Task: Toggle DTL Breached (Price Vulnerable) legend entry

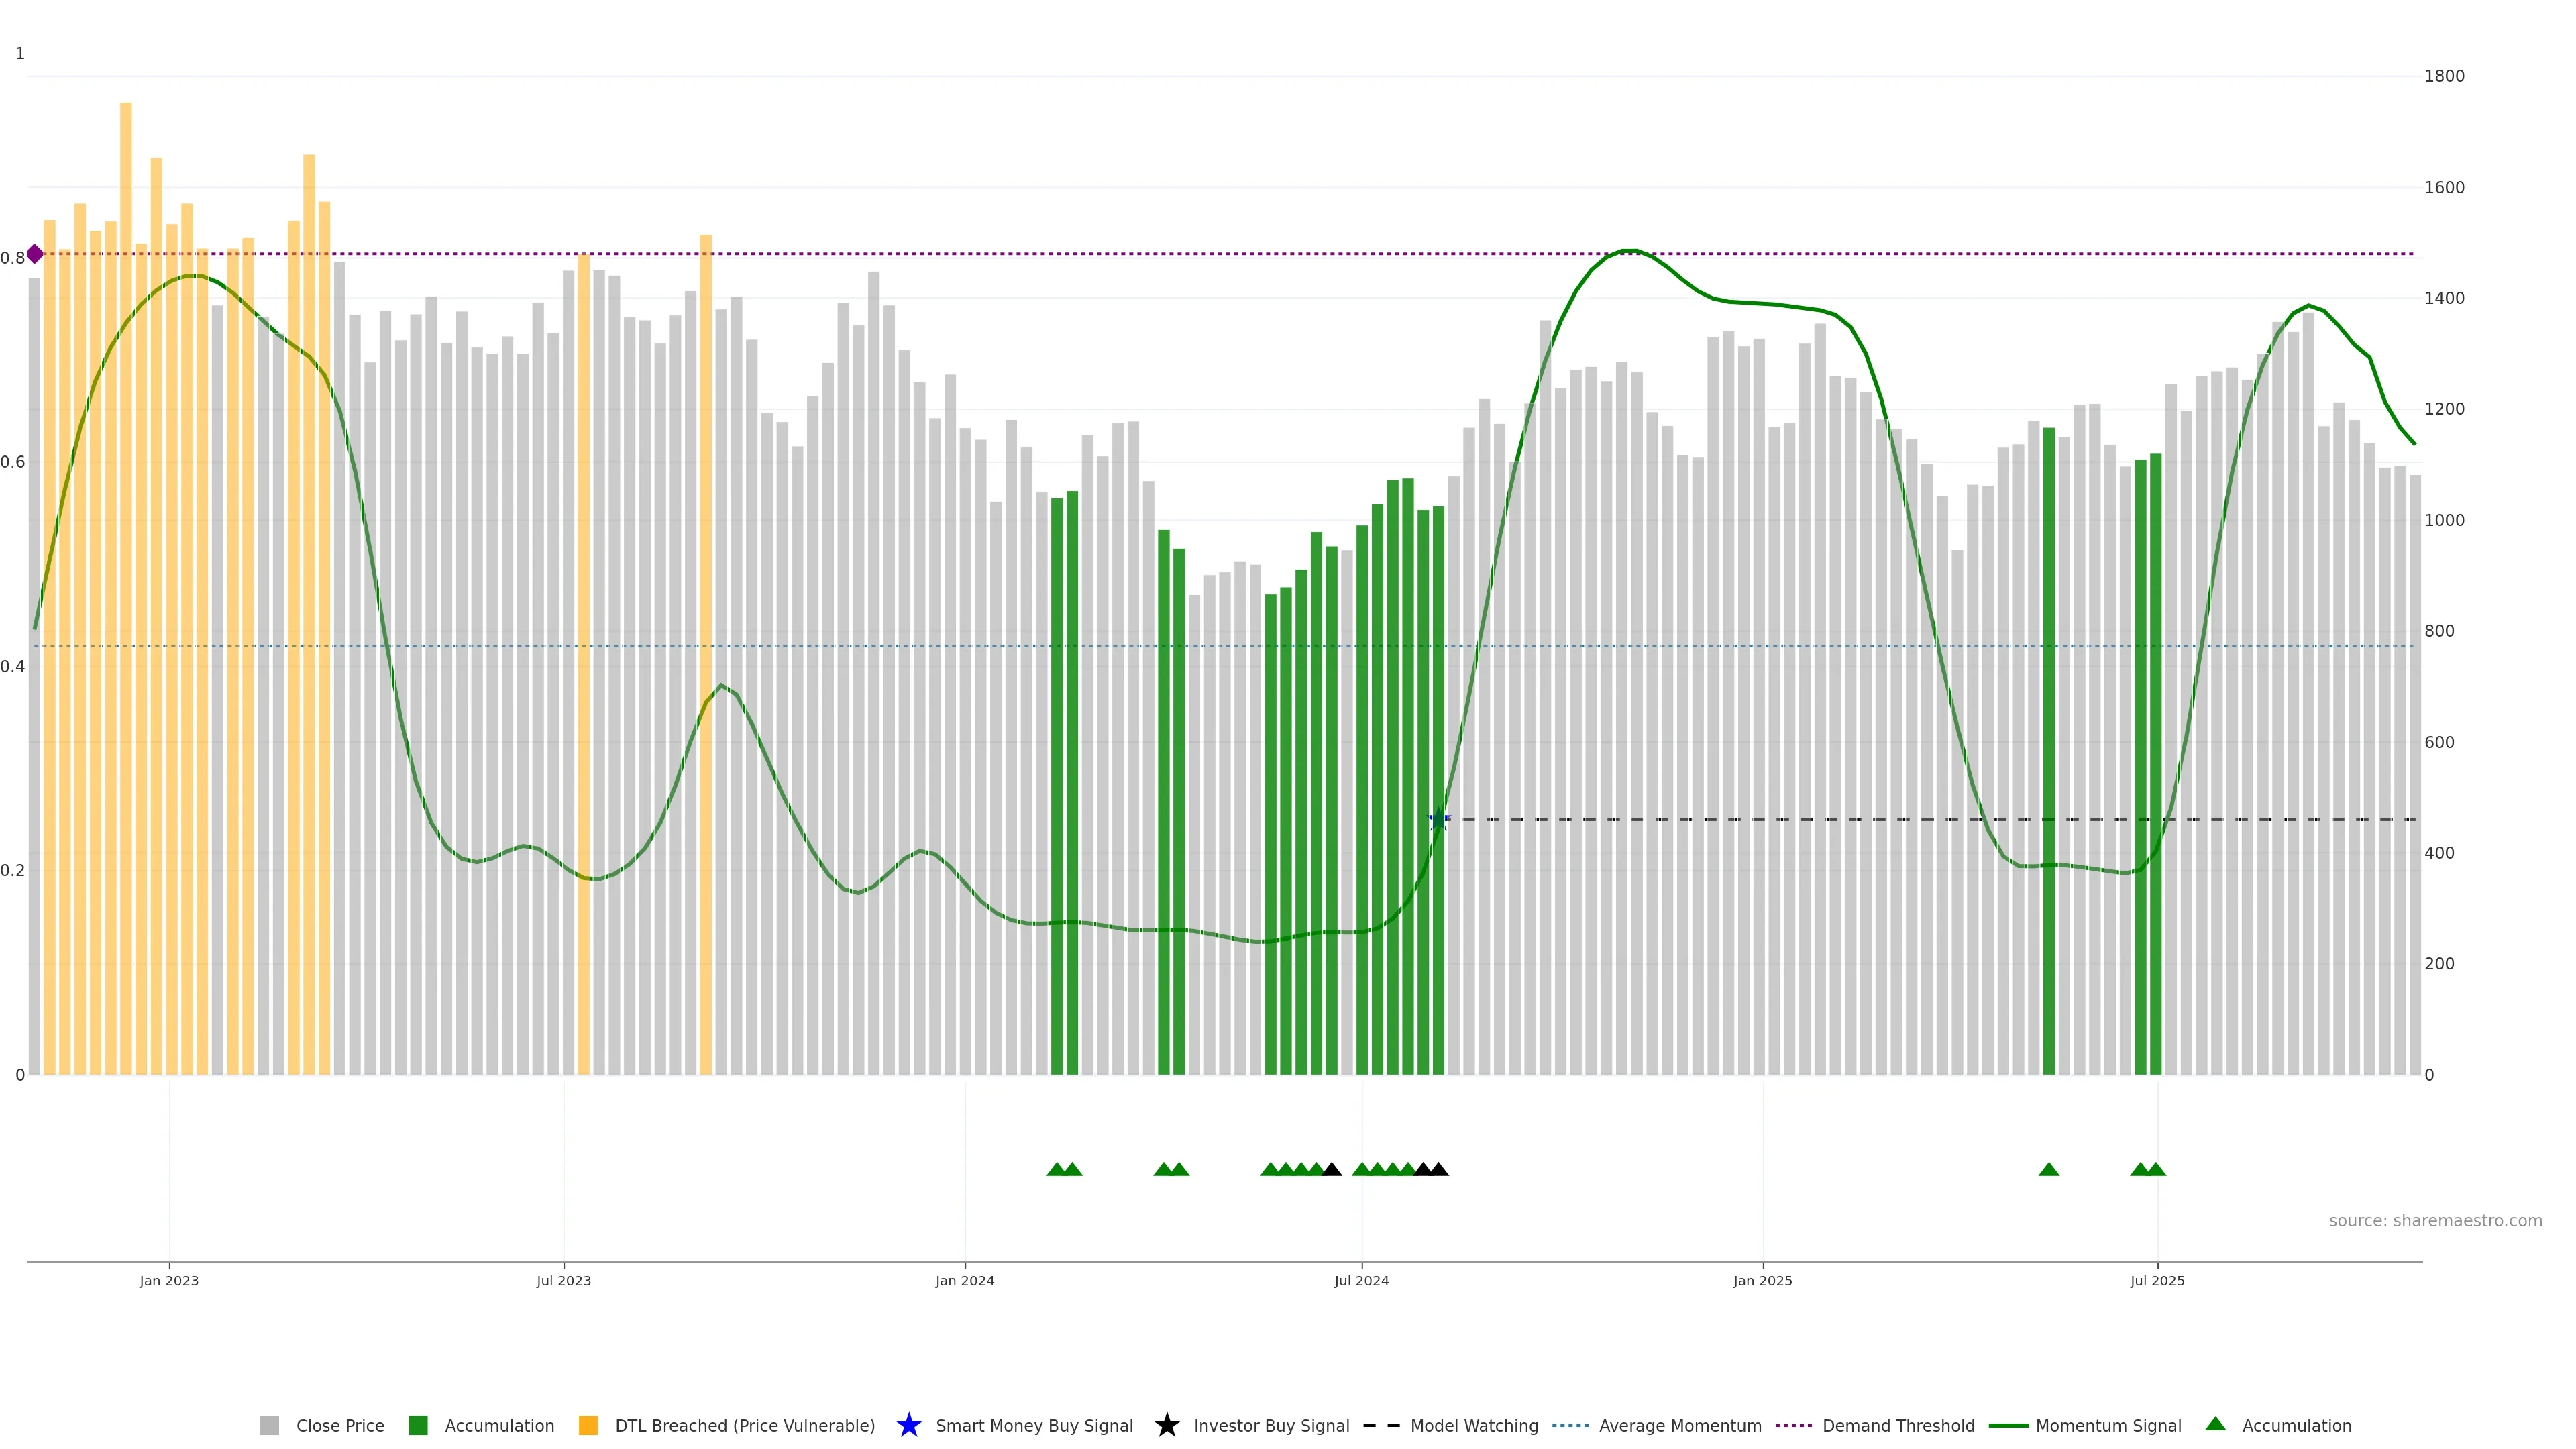Action: (744, 1425)
